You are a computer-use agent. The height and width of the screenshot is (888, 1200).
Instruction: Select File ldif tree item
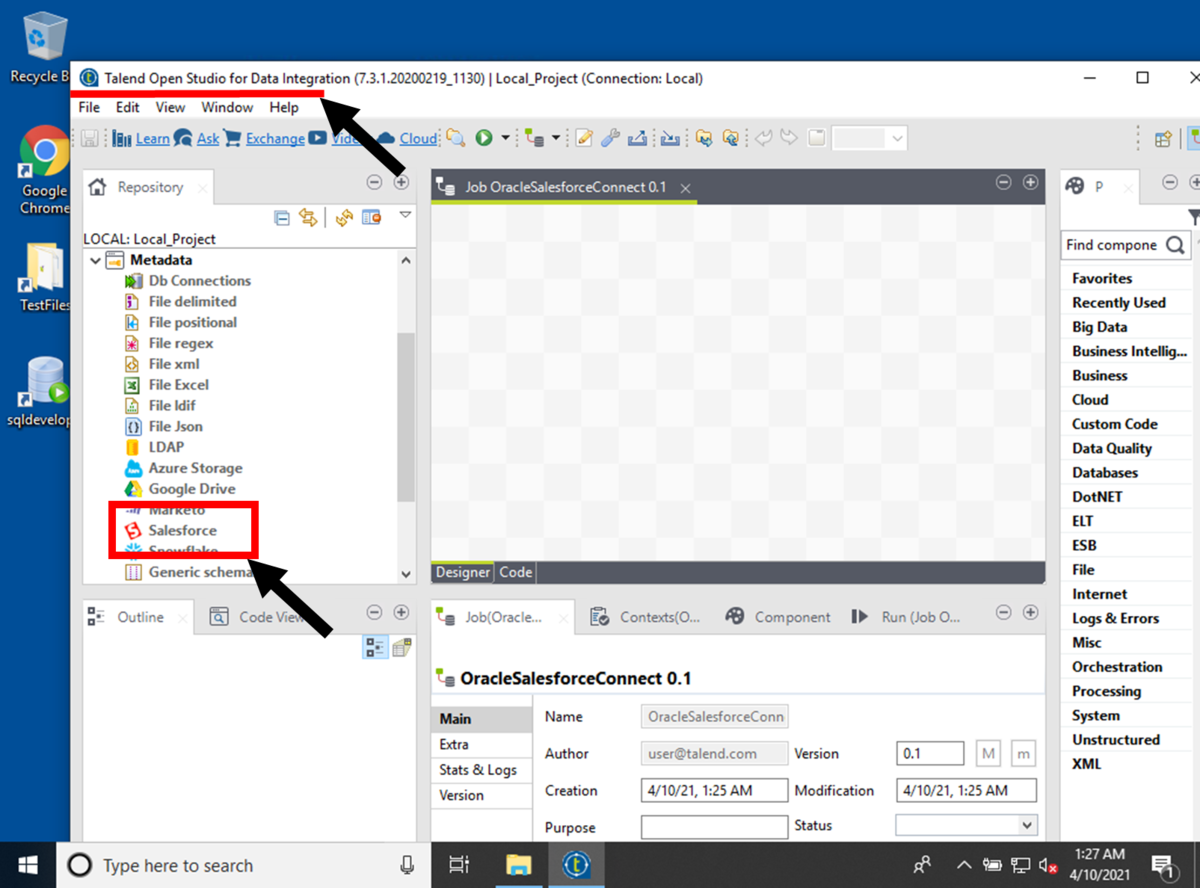point(172,405)
